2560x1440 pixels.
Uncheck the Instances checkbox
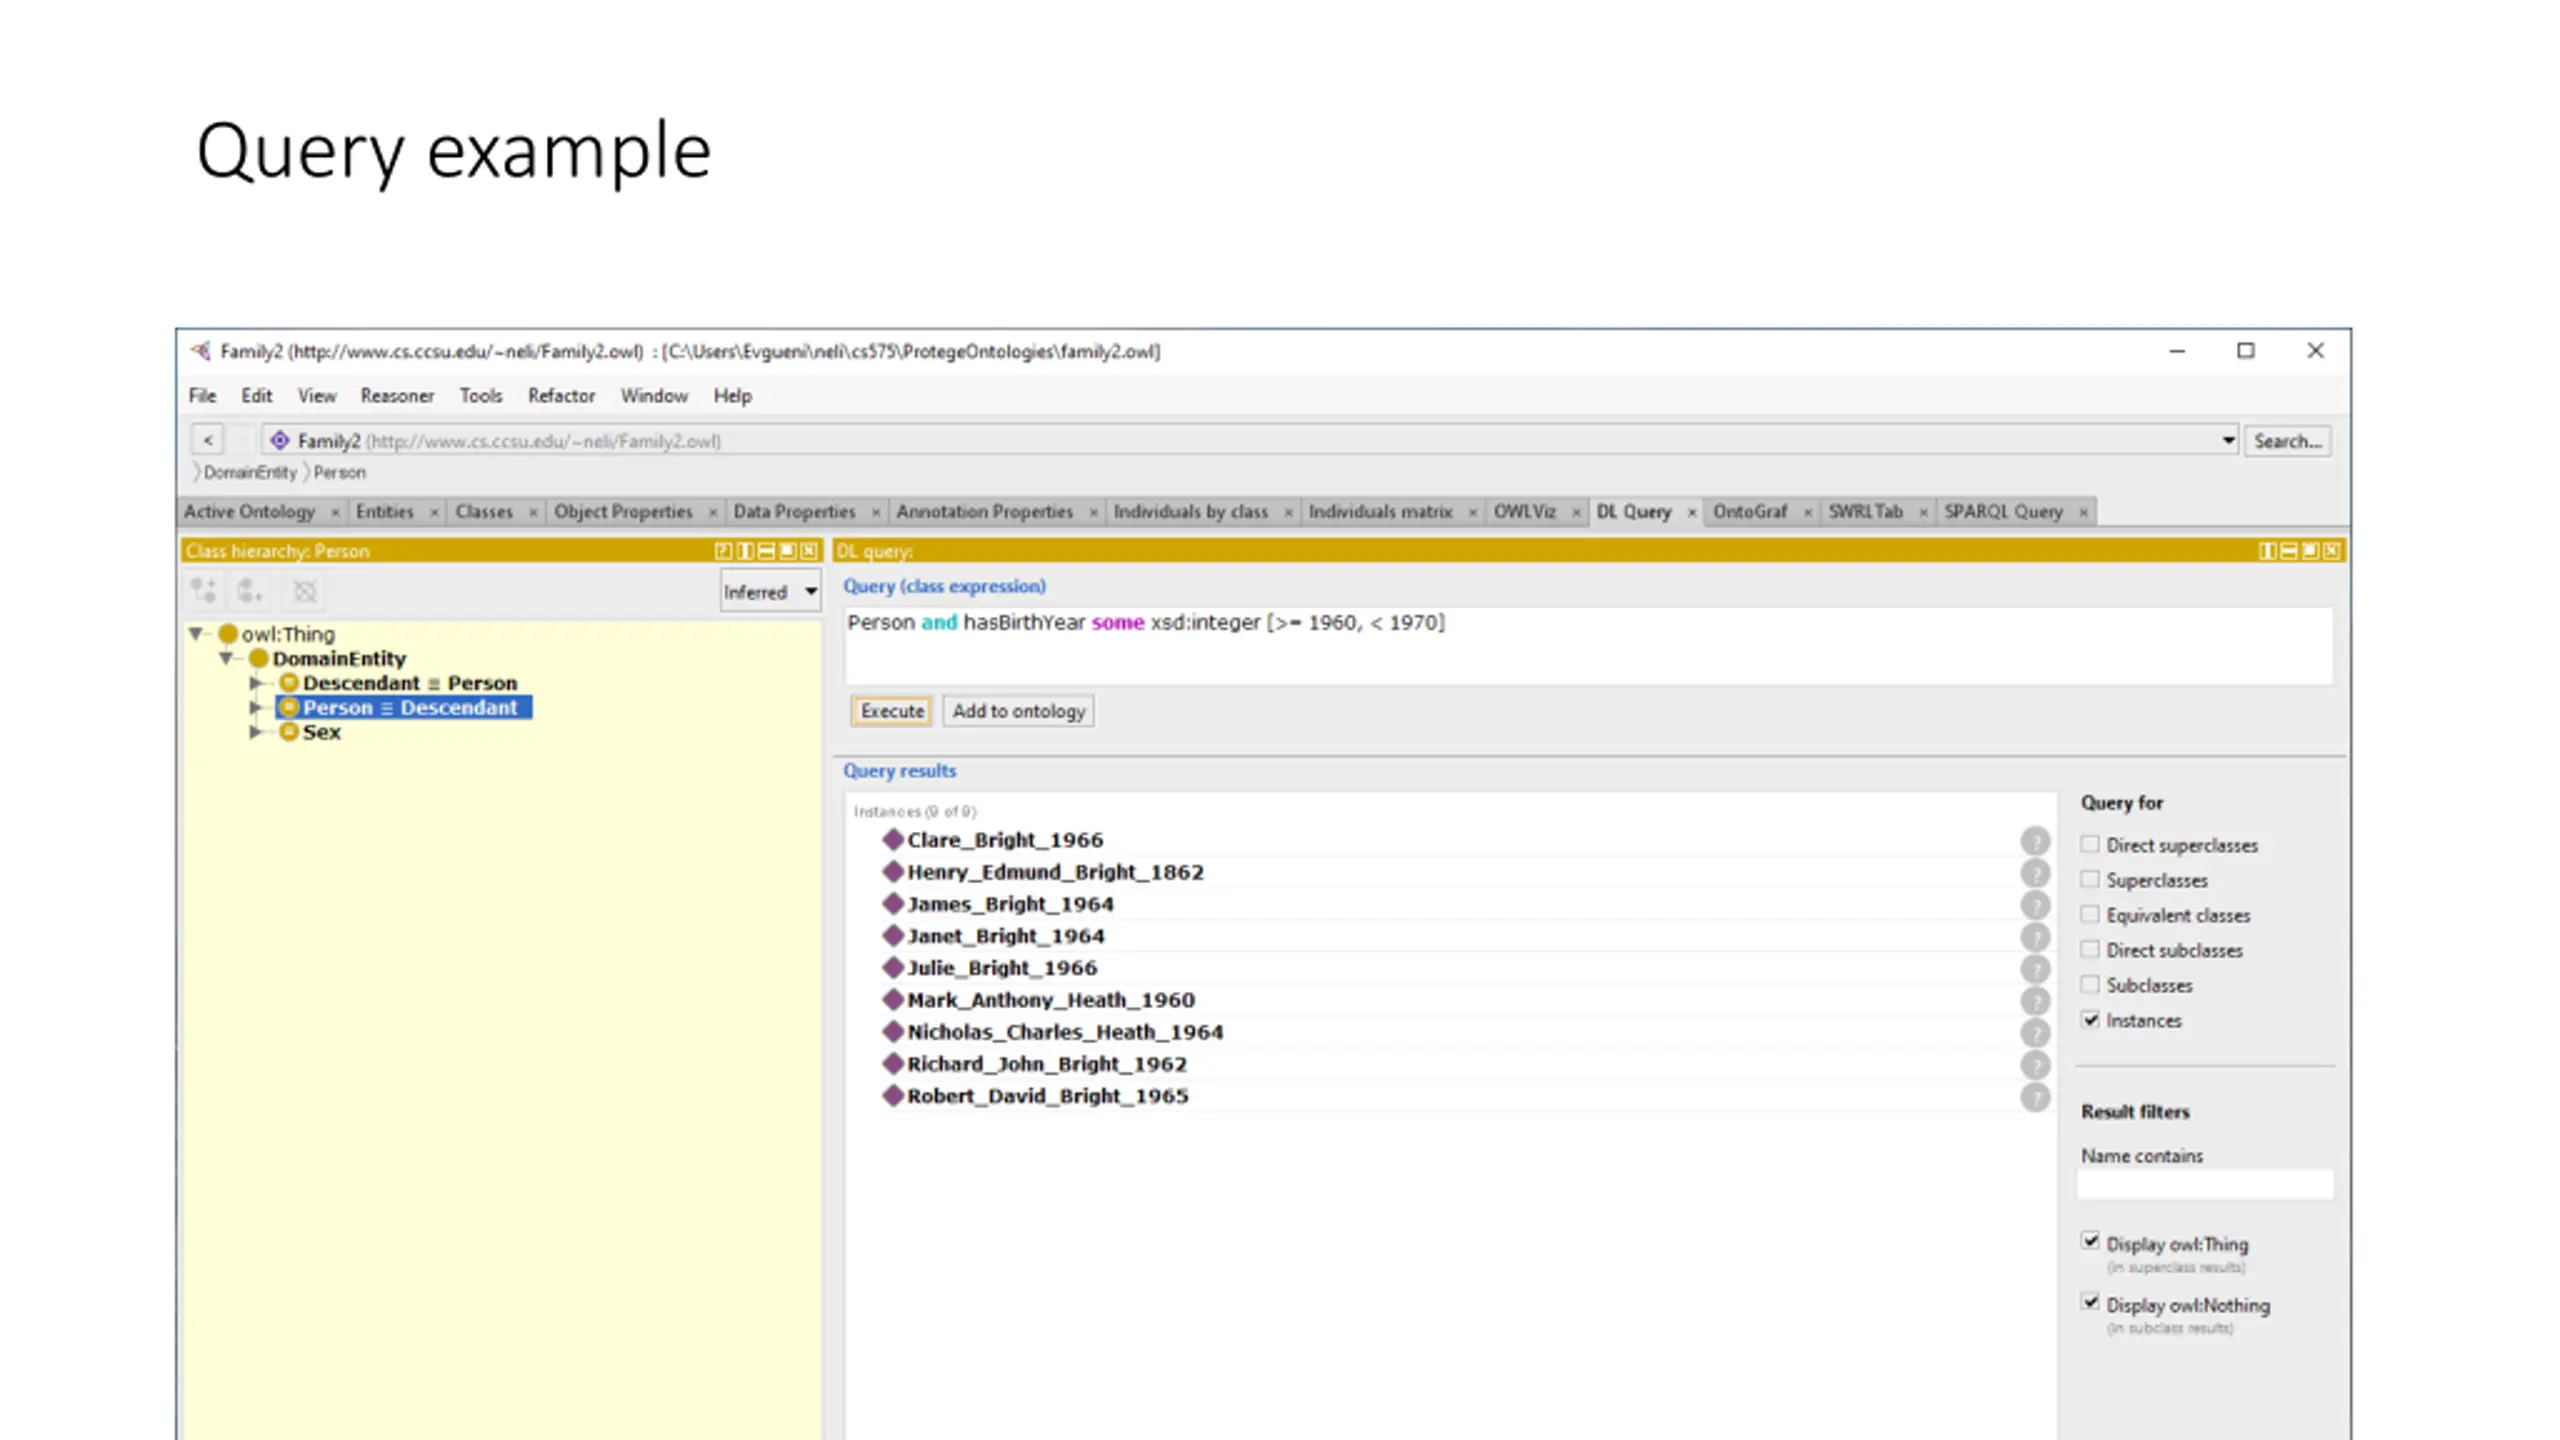click(x=2090, y=1019)
